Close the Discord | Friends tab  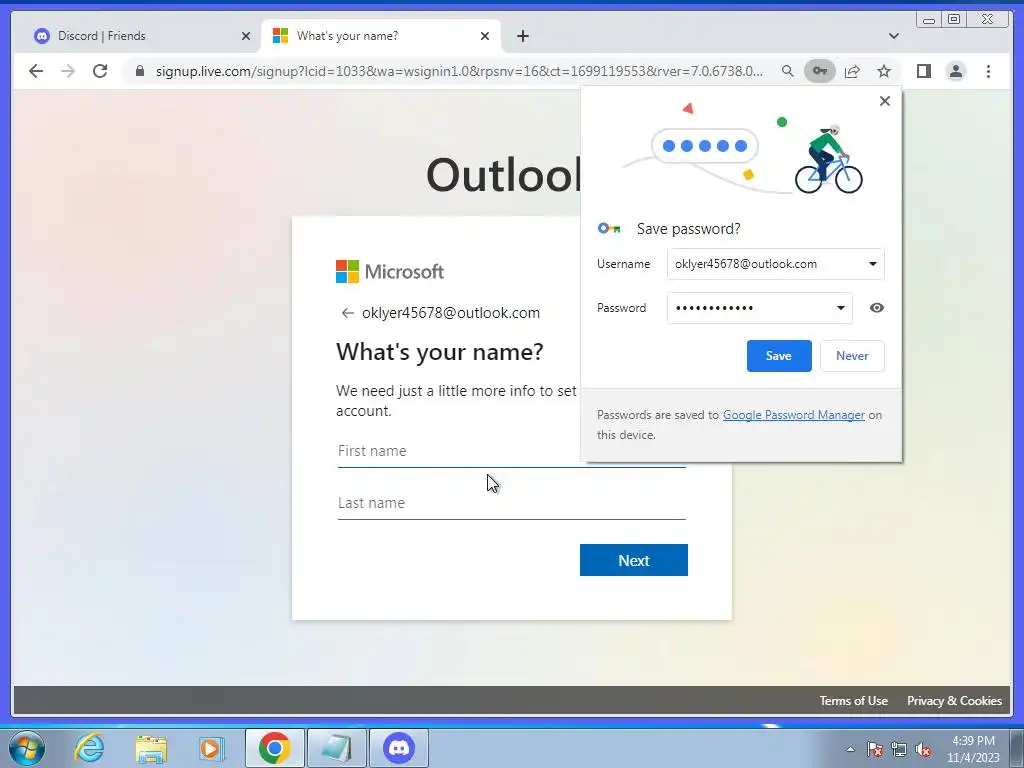point(246,36)
